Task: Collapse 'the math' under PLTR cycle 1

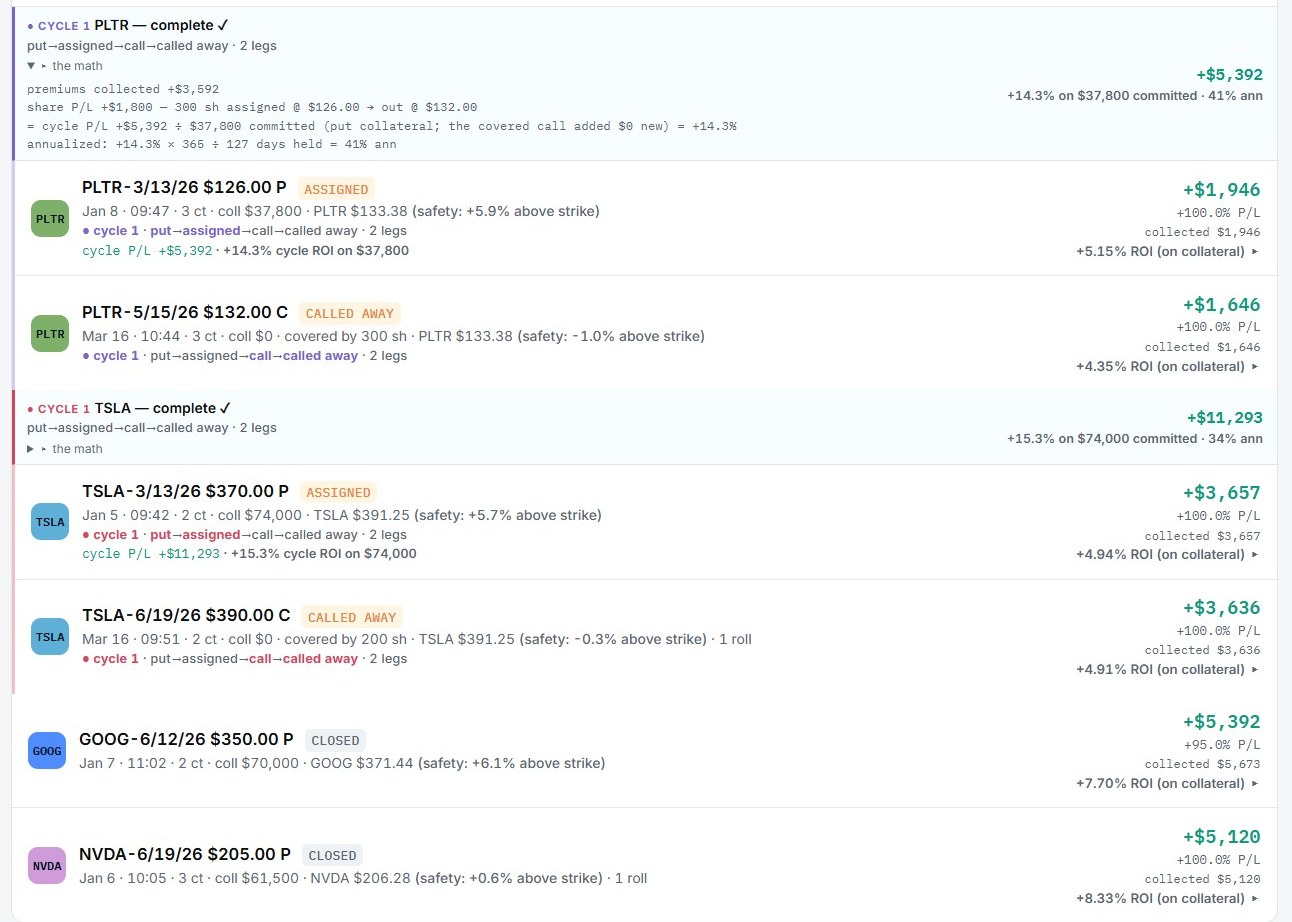Action: tap(65, 66)
